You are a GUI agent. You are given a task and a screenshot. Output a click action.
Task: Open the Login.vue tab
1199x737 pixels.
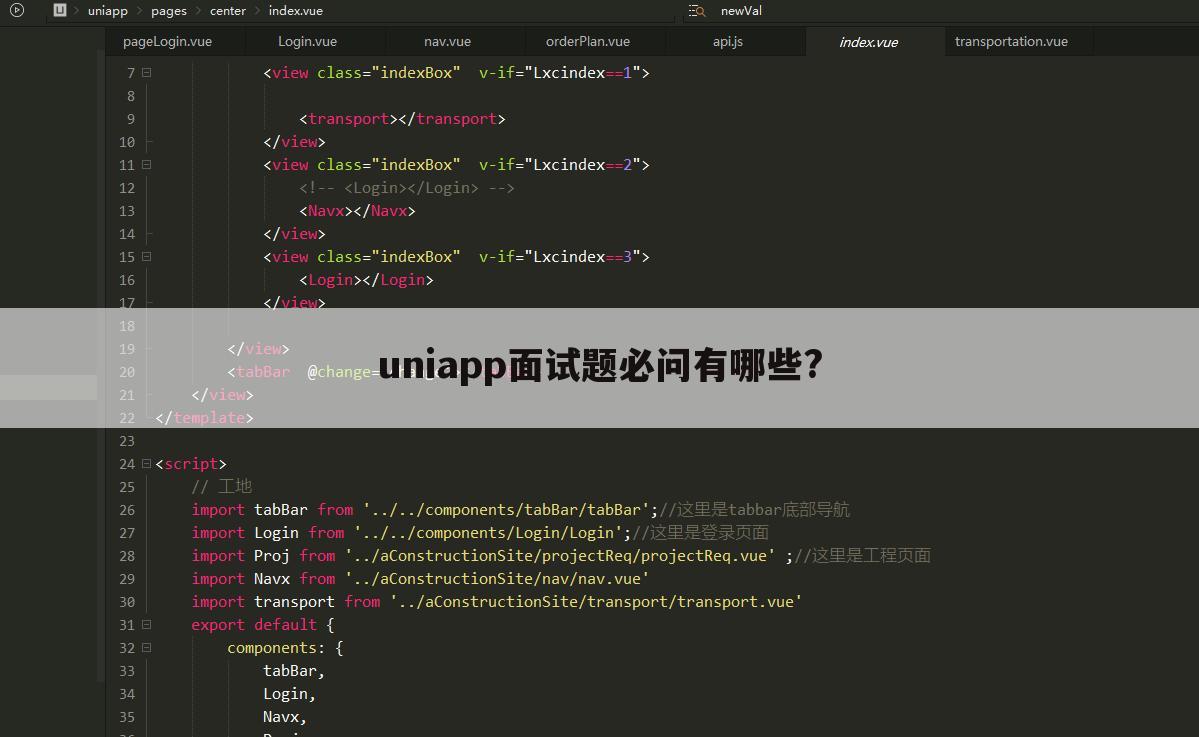307,41
